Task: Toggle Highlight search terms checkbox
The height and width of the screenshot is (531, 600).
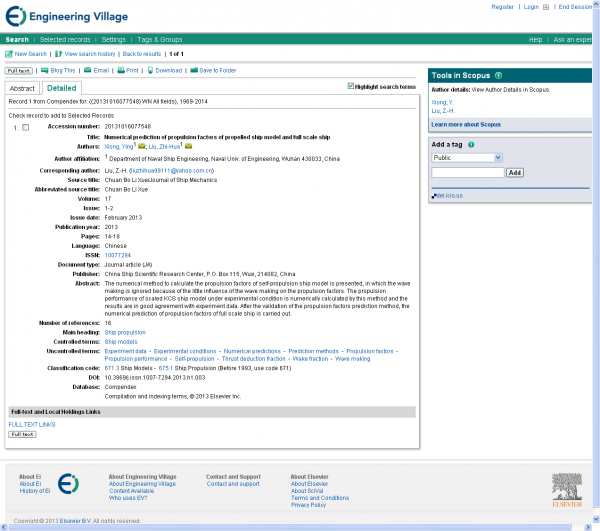Action: coord(351,86)
